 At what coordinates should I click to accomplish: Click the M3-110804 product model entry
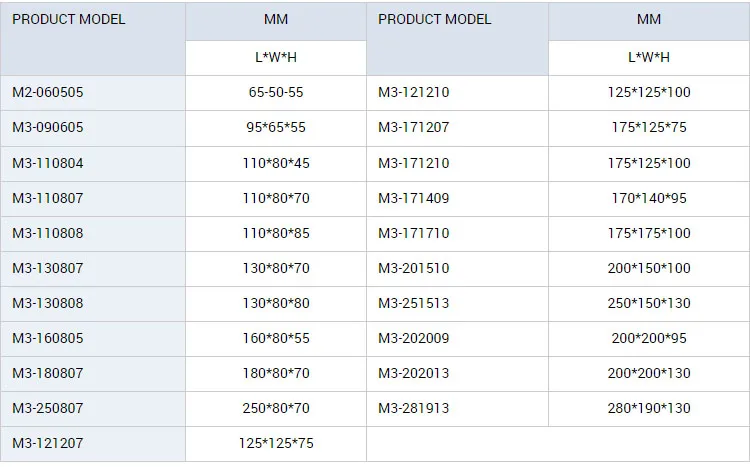click(x=48, y=163)
